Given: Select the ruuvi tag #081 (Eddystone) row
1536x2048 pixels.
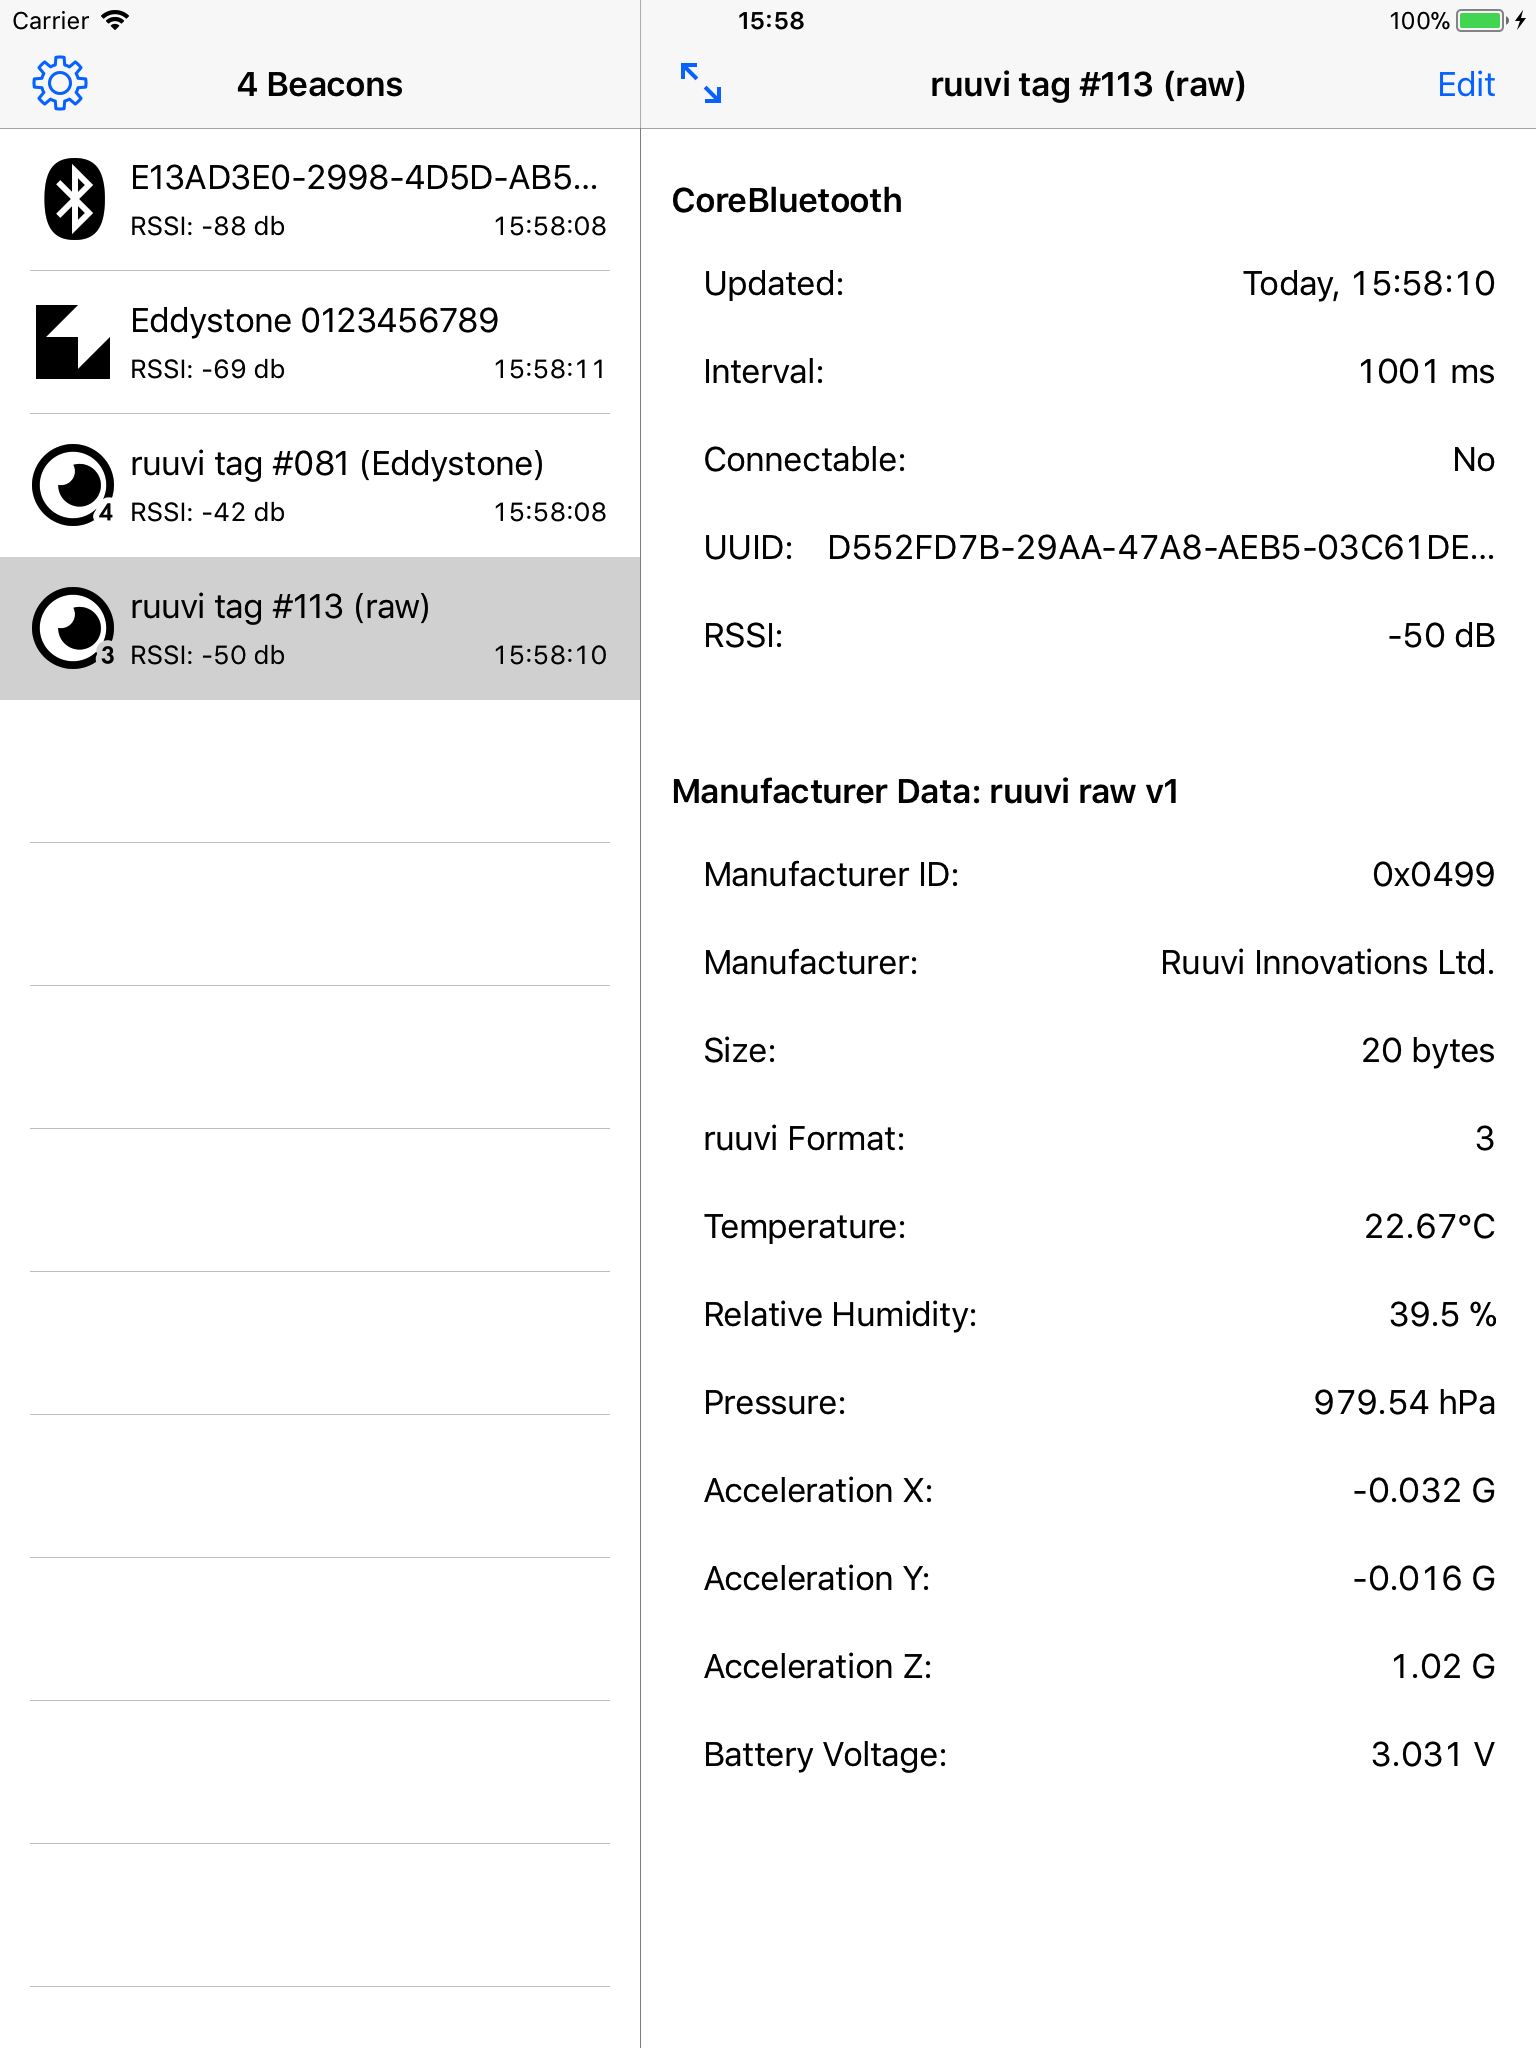Looking at the screenshot, I should coord(320,485).
